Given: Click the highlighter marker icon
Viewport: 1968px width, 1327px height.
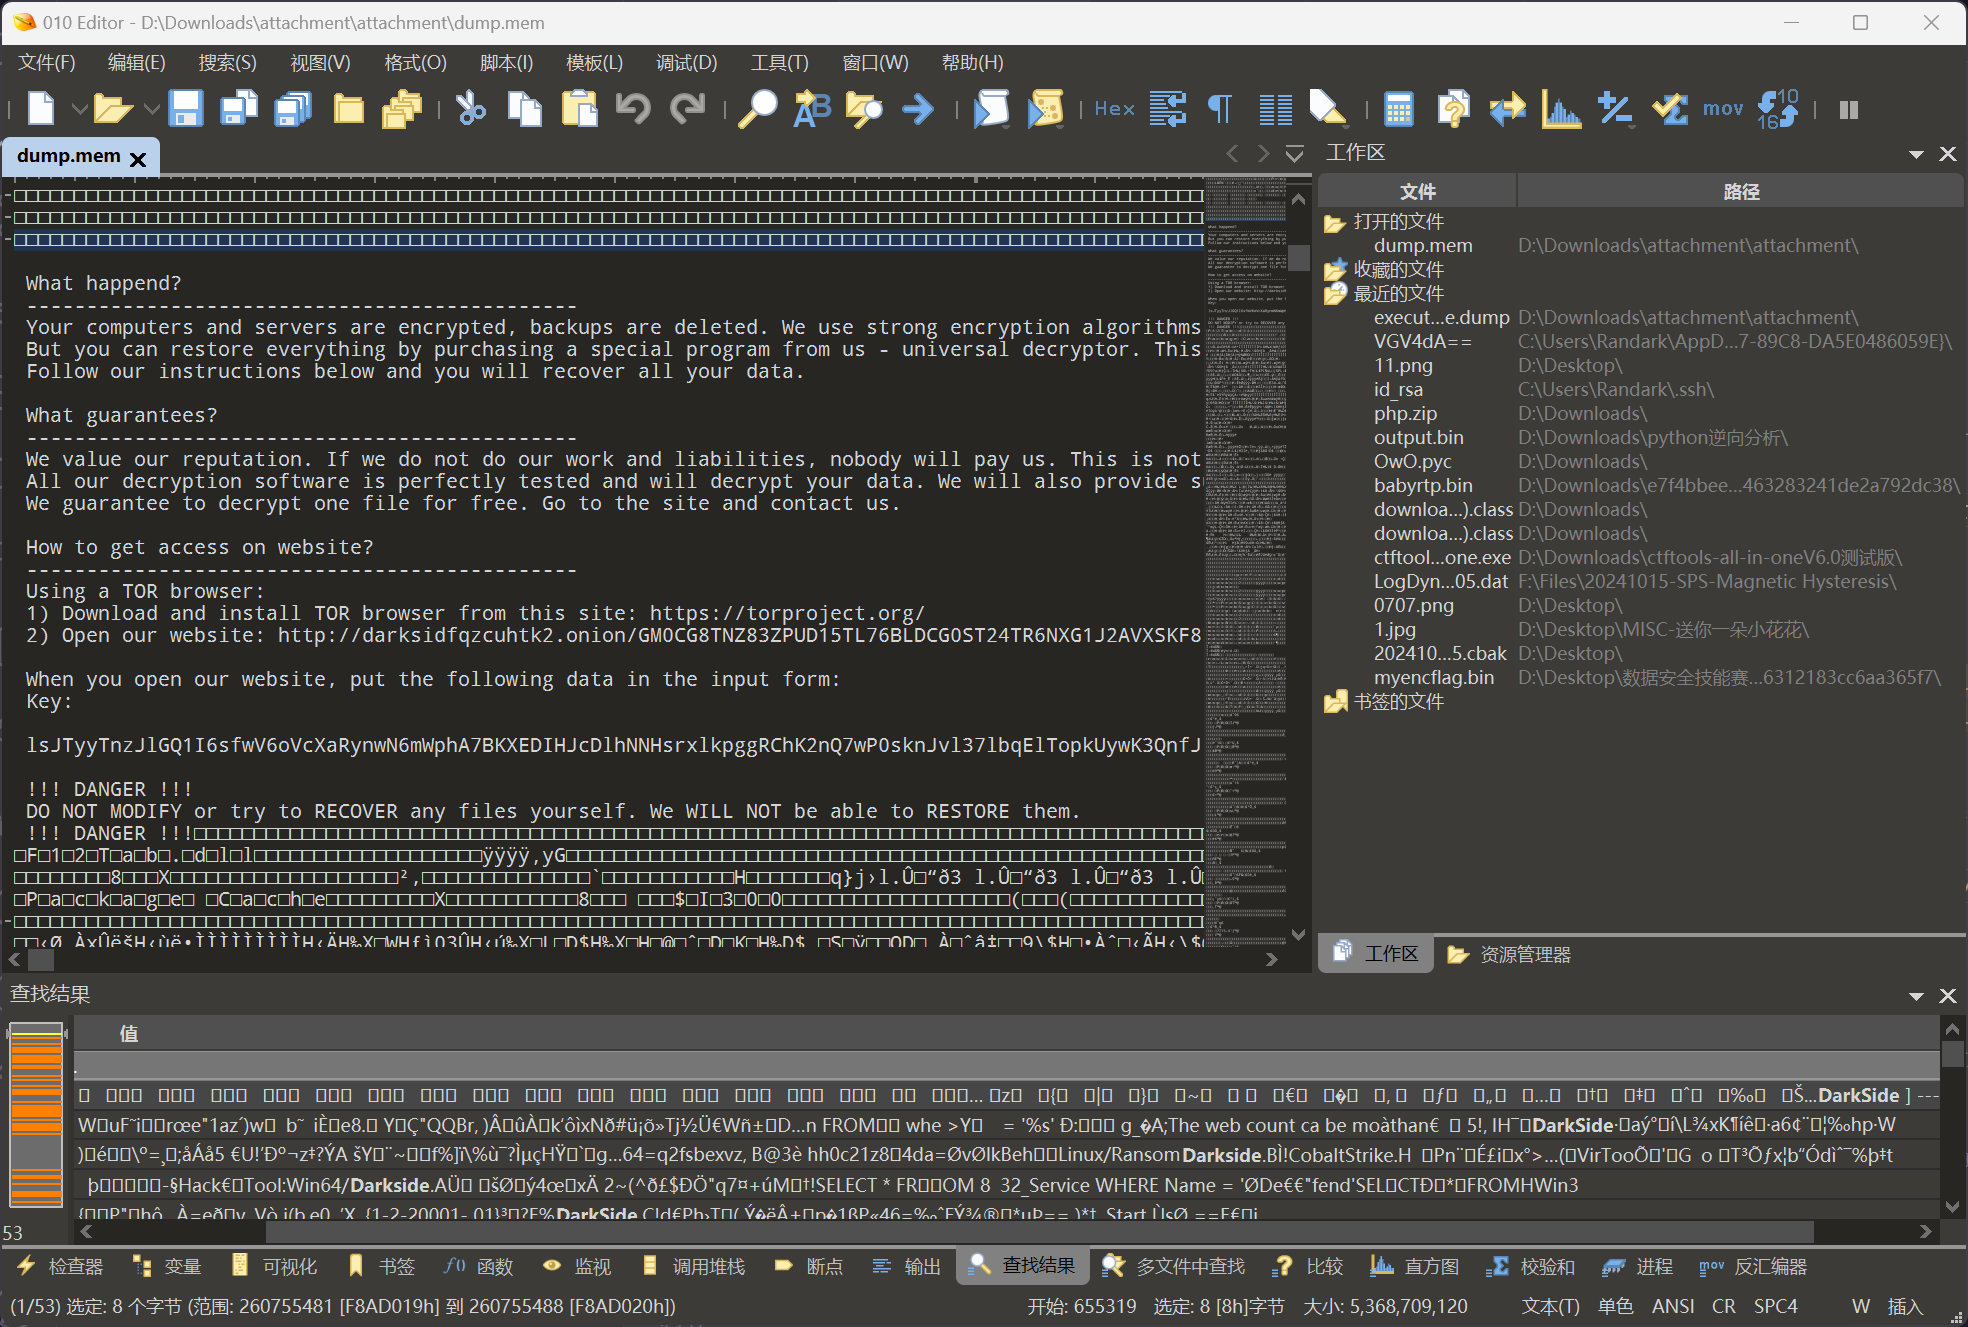Looking at the screenshot, I should pos(1328,108).
